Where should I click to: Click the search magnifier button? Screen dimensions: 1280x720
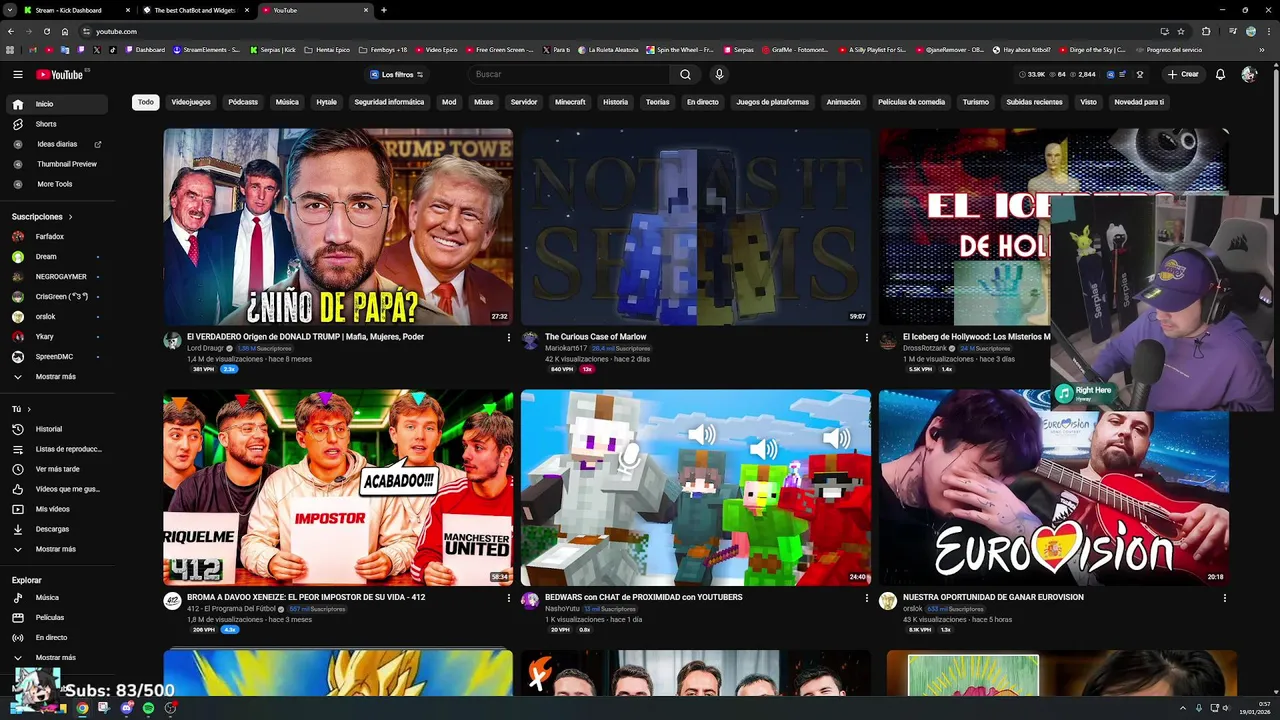click(685, 74)
